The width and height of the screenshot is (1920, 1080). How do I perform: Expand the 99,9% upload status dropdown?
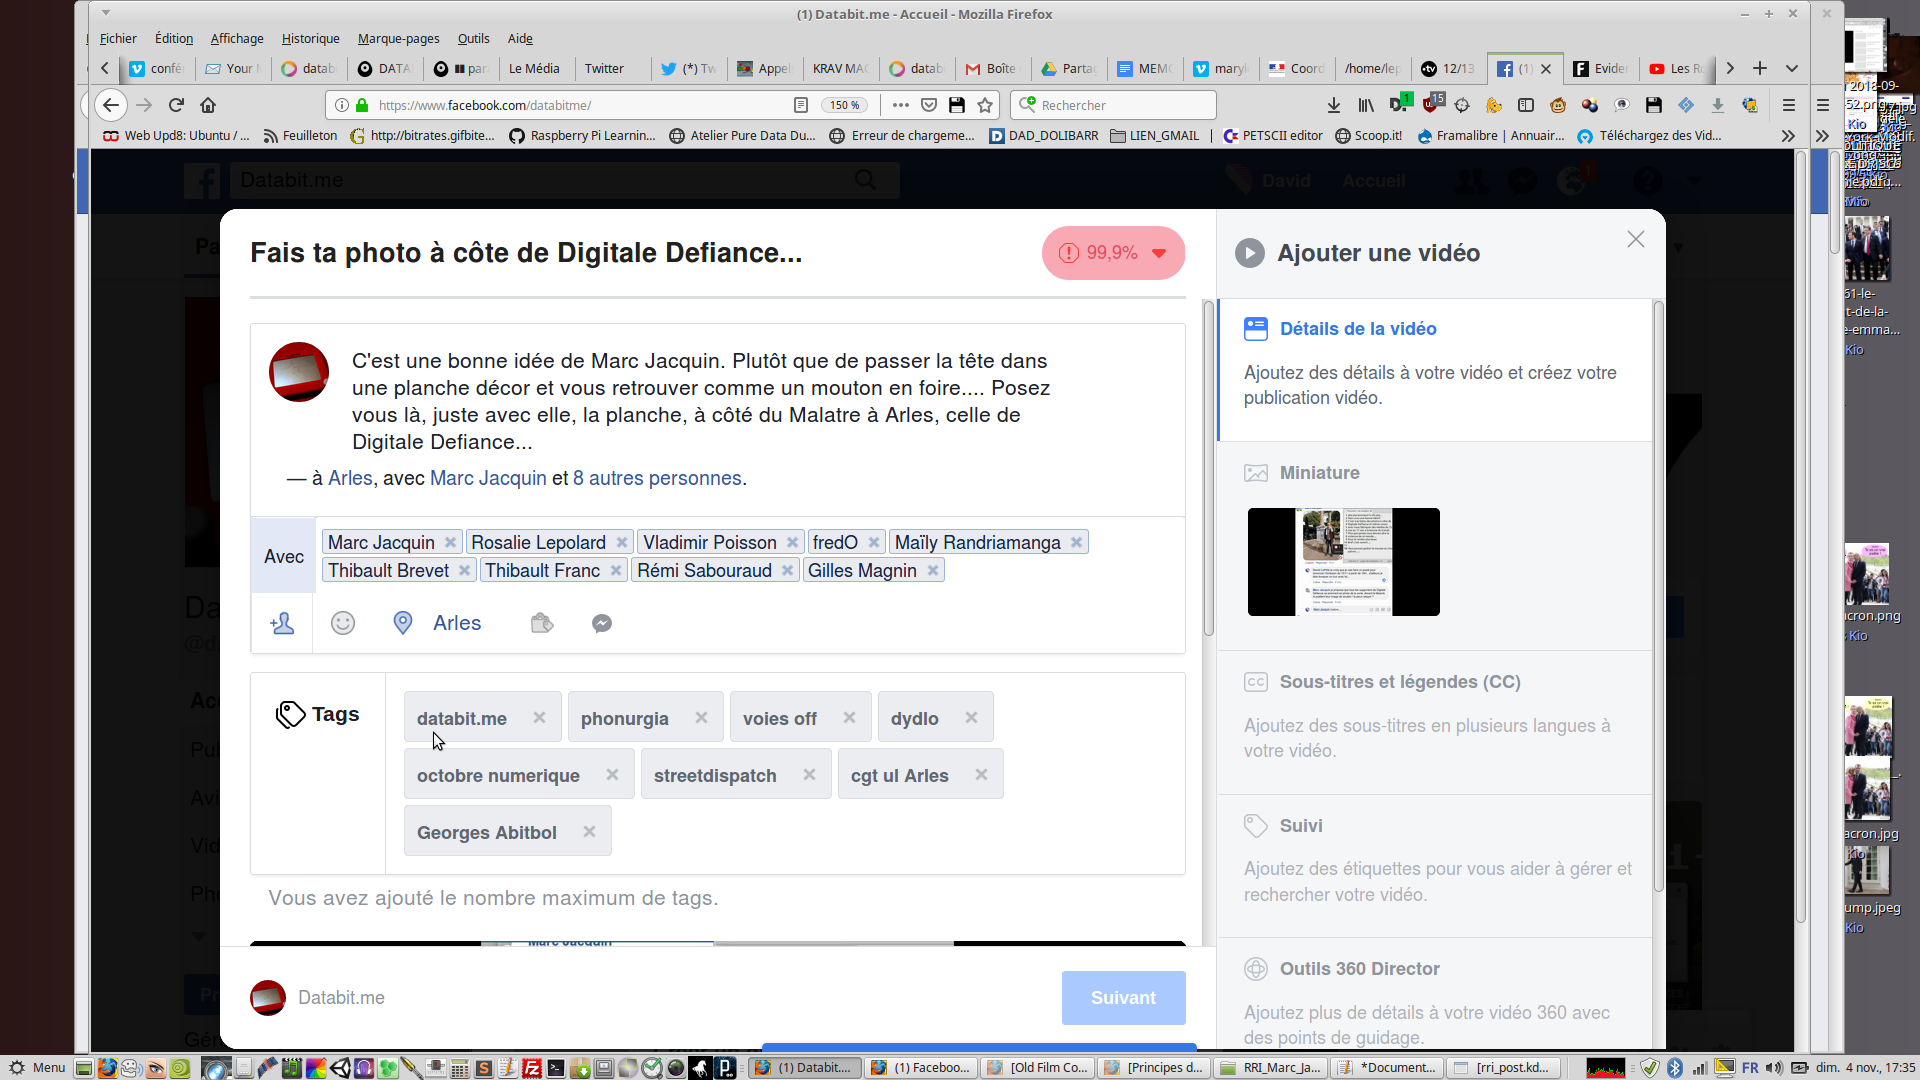tap(1159, 253)
